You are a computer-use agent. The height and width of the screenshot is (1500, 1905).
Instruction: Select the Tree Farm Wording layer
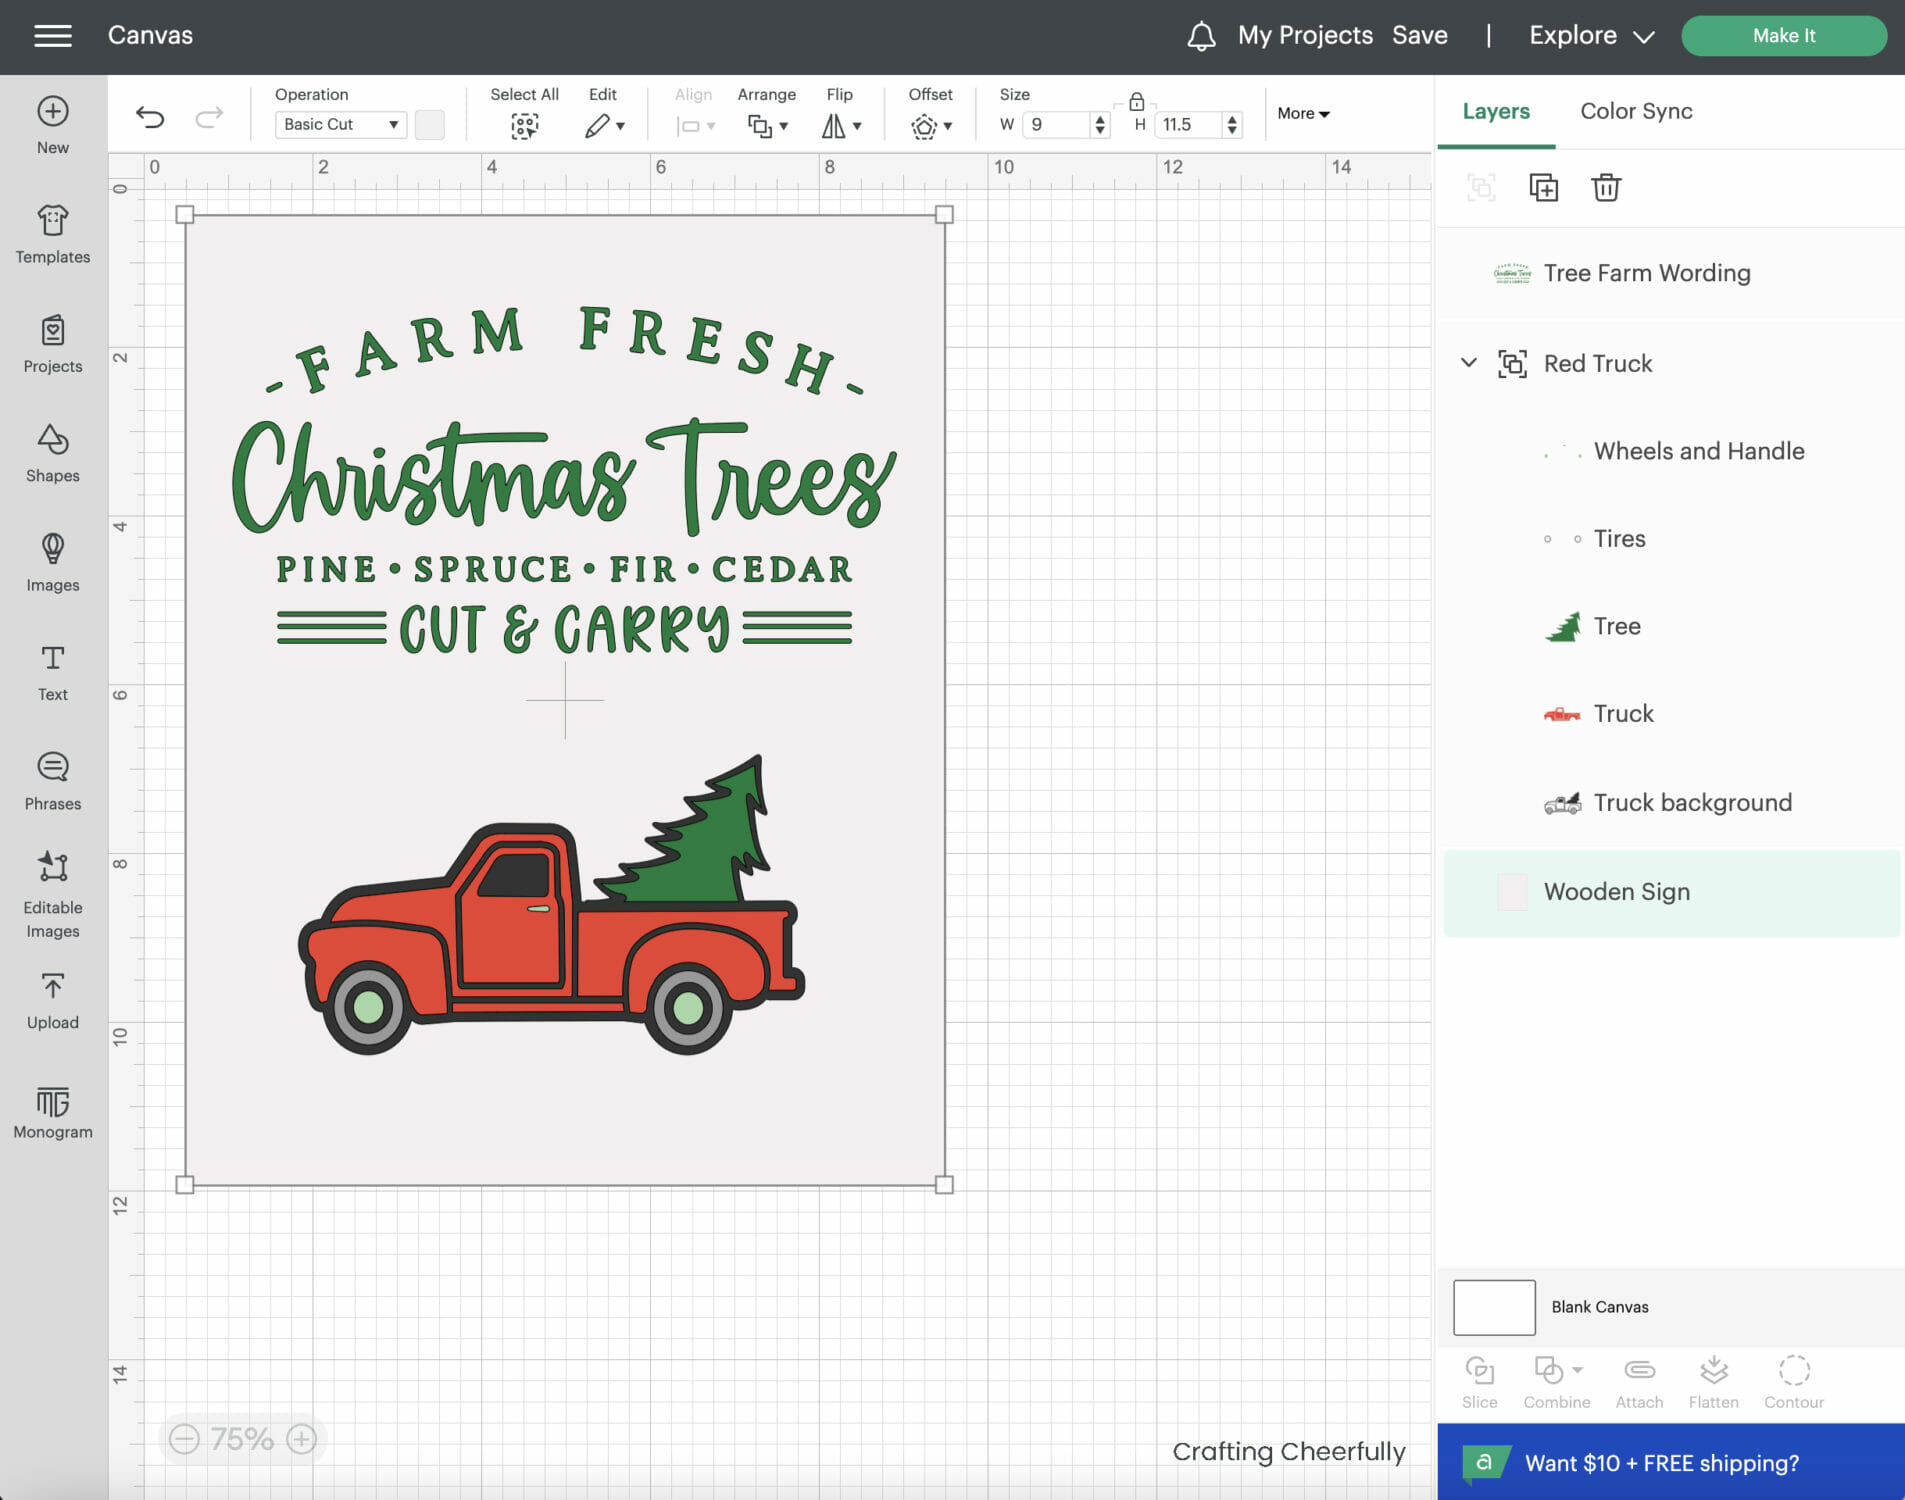point(1646,273)
